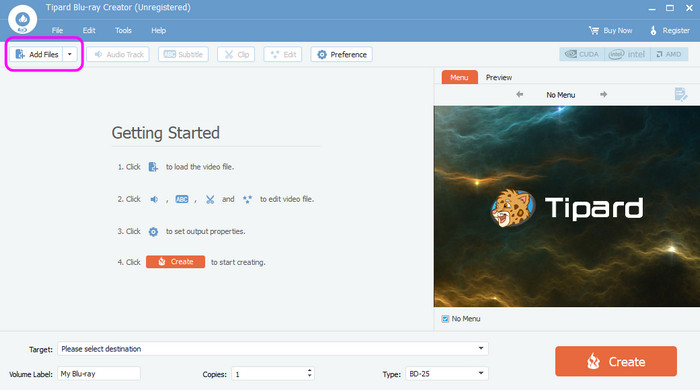Viewport: 700px width, 390px height.
Task: Click the edit menu template icon
Action: (x=681, y=94)
